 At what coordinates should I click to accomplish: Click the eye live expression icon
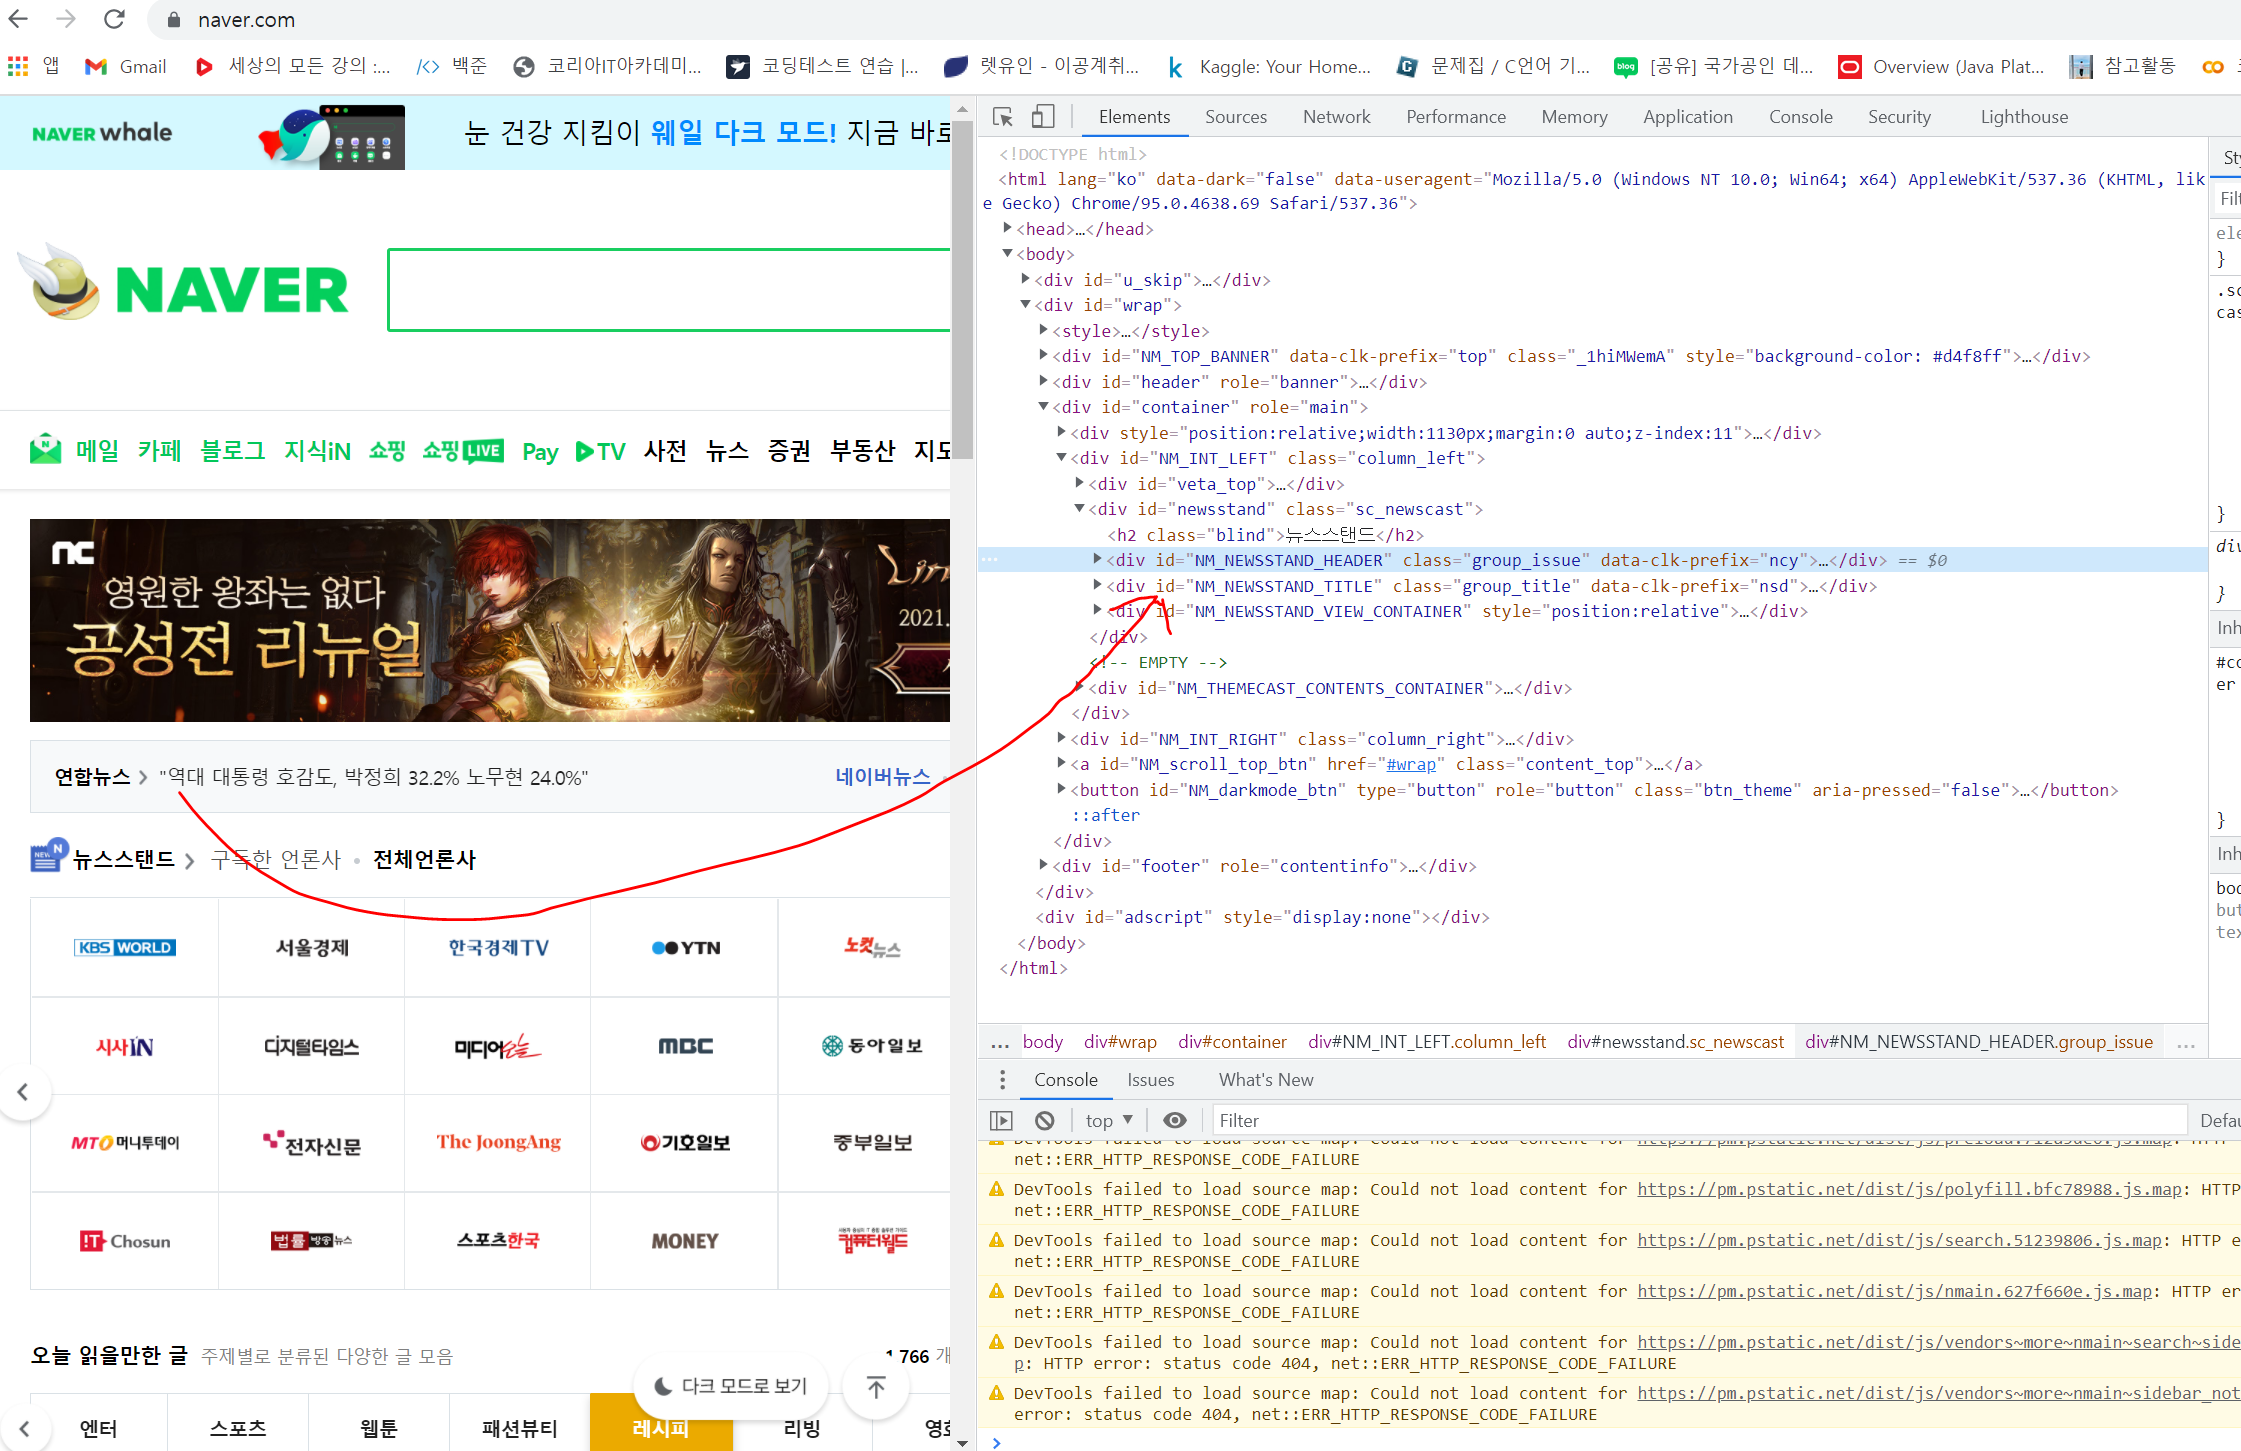click(x=1175, y=1120)
